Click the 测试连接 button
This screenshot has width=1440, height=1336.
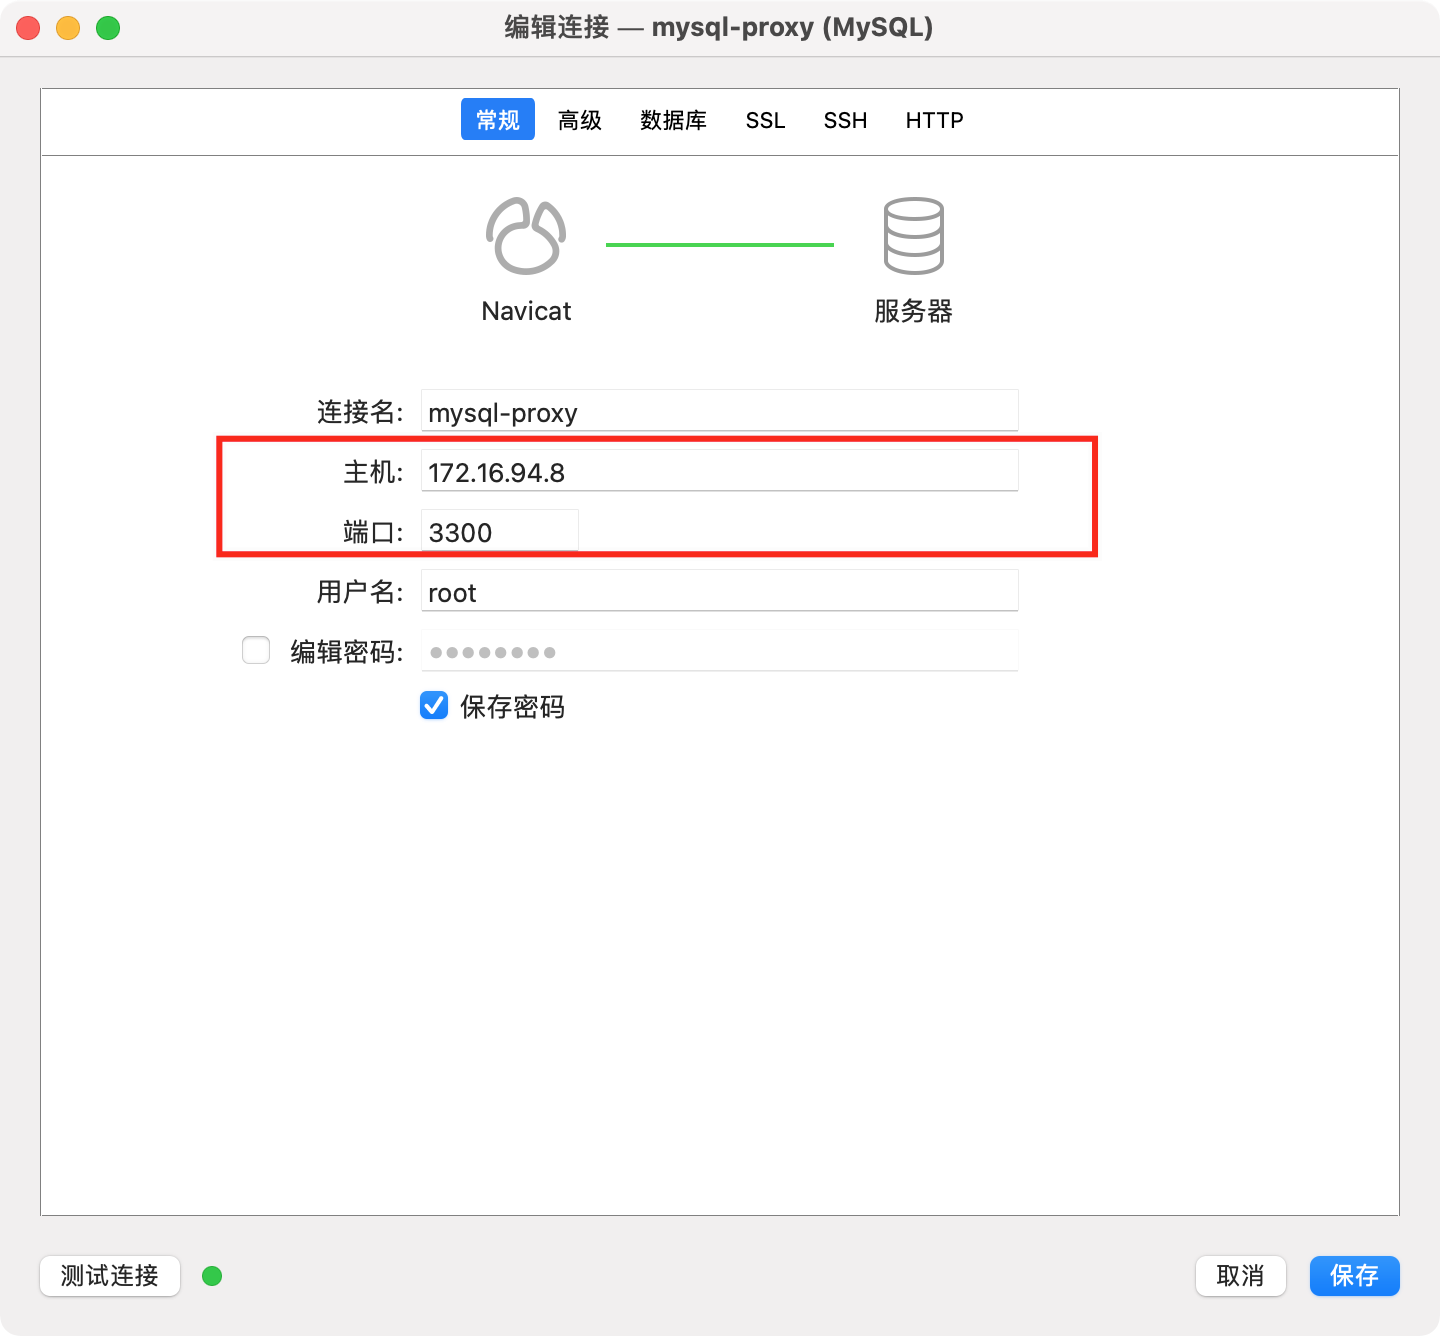pos(110,1276)
